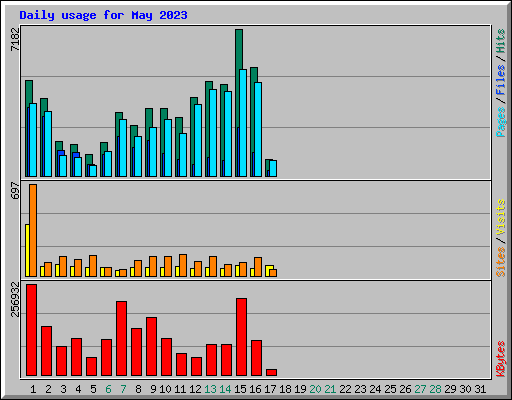Click the cyan pages bar for day 16
This screenshot has width=512, height=400.
click(x=258, y=129)
